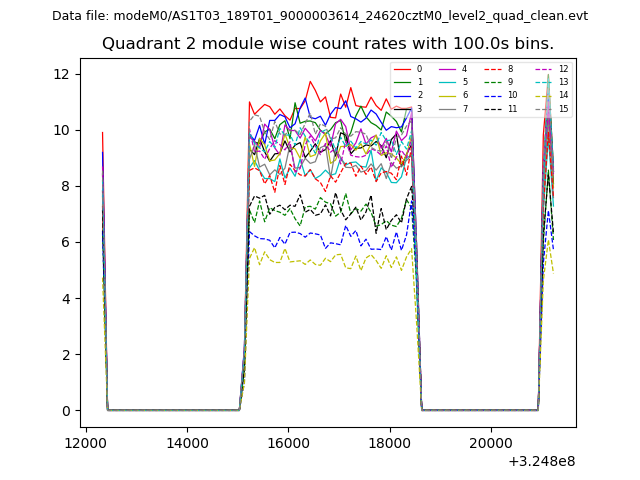Viewport: 640px width, 480px height.
Task: Click the x-axis tick label 20000
Action: [x=490, y=442]
